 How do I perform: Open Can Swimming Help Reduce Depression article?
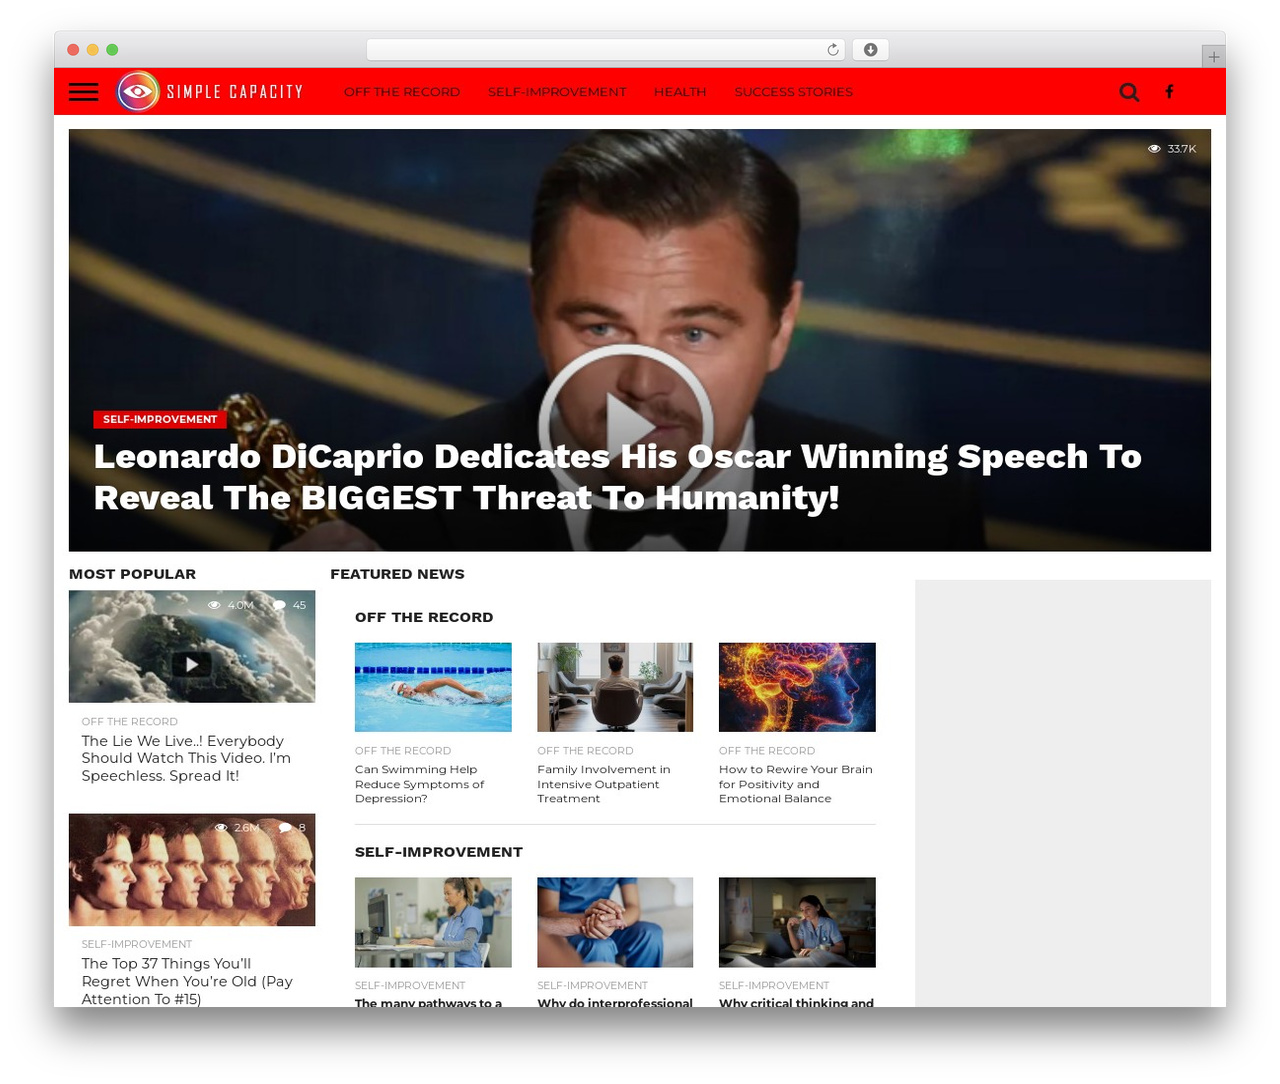(419, 784)
